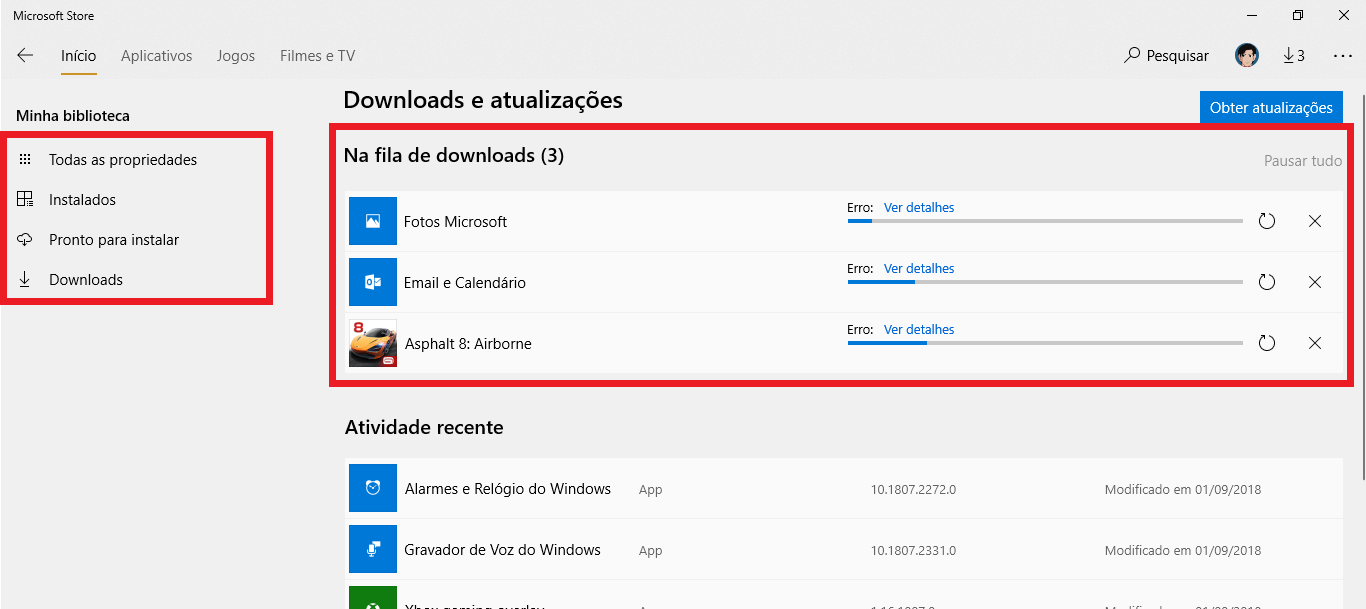The width and height of the screenshot is (1366, 609).
Task: Cancel the Fotos Microsoft download
Action: click(1315, 221)
